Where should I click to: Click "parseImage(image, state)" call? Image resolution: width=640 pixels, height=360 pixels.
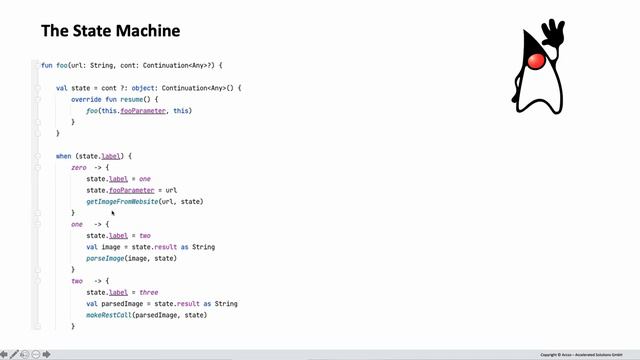[x=131, y=258]
